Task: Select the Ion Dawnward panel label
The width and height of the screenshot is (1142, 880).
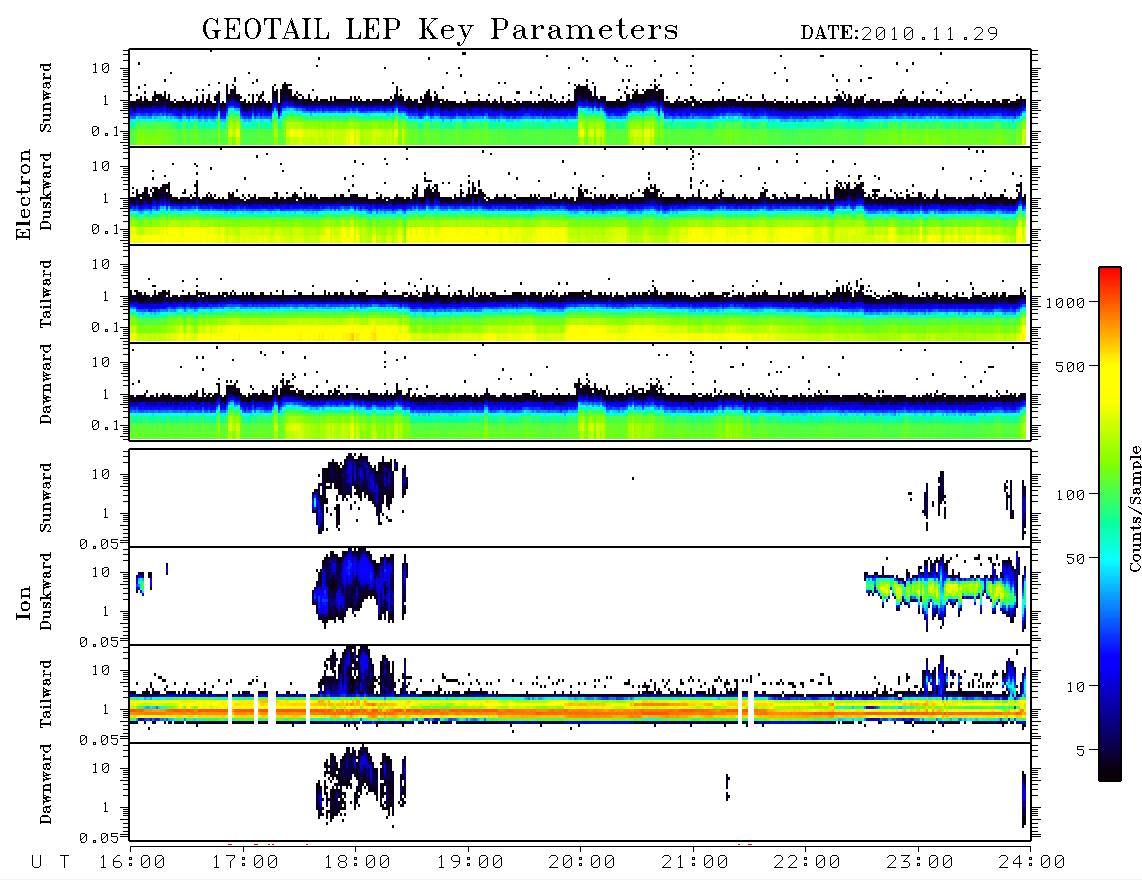Action: 45,784
